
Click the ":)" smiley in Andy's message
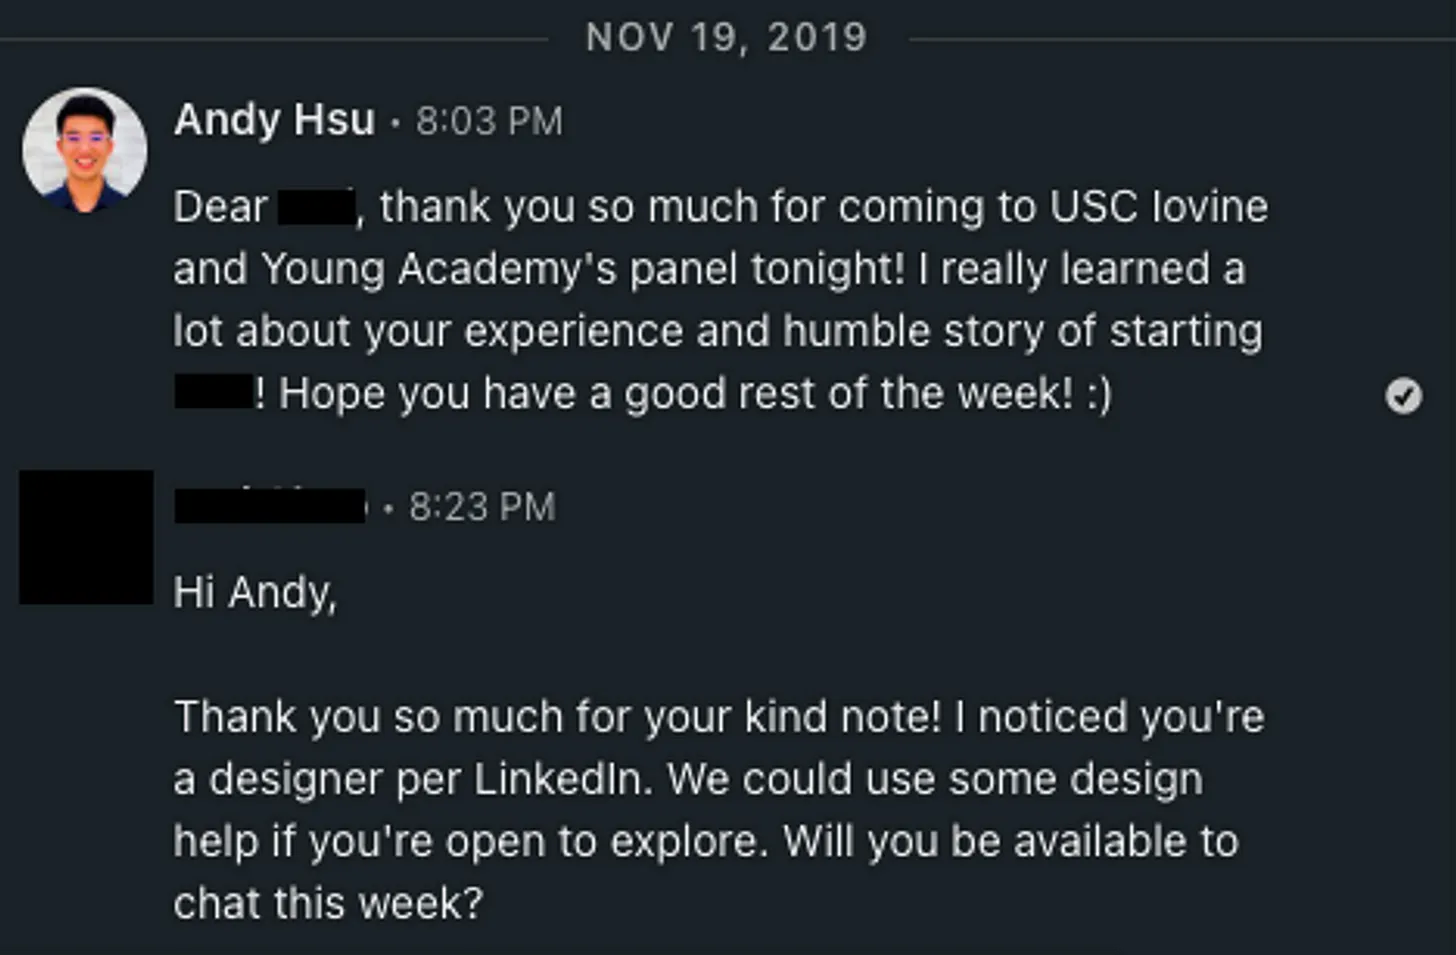[x=1098, y=393]
